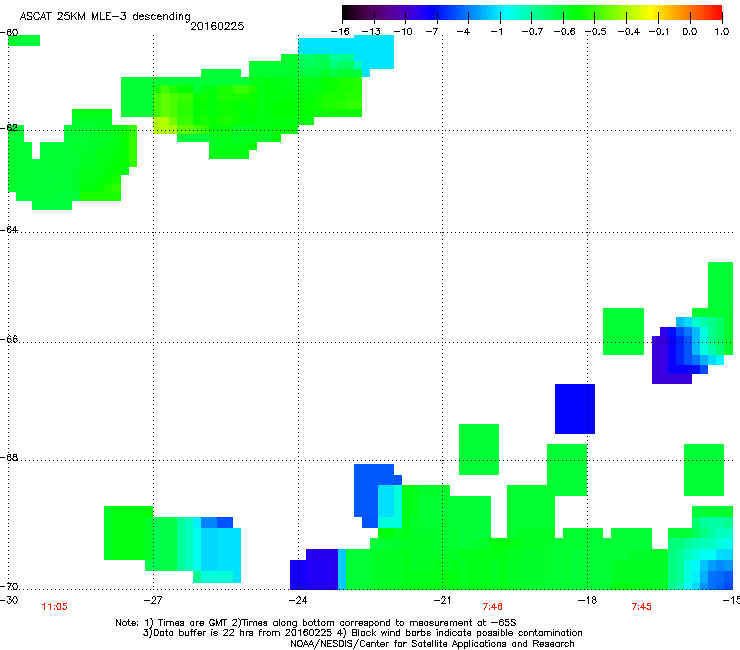The width and height of the screenshot is (740, 650).
Task: Click the solid blue data block near -18
Action: 575,409
